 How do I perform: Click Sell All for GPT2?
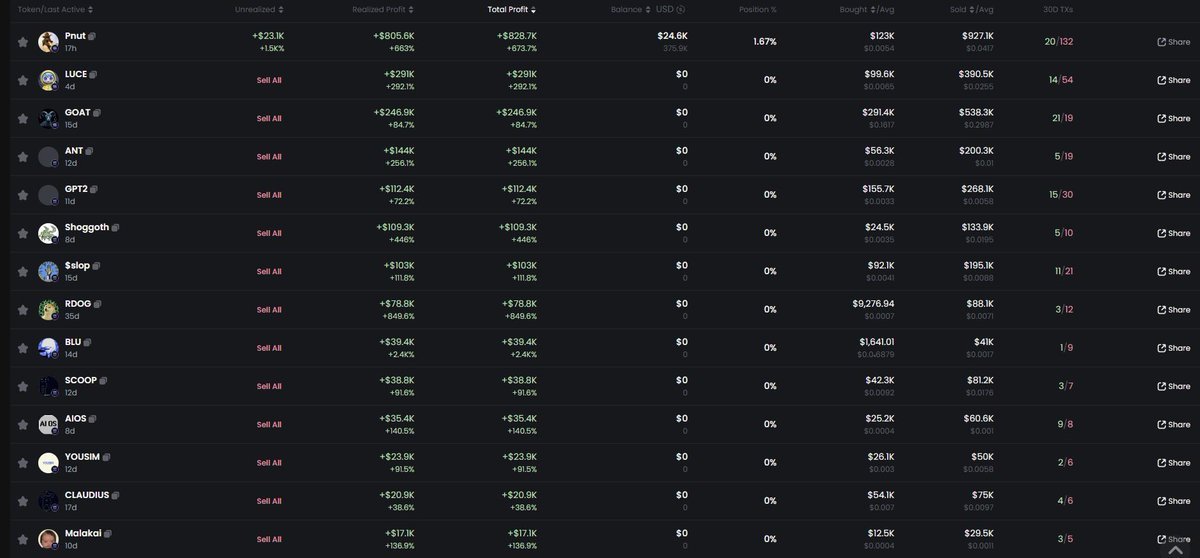(x=269, y=195)
